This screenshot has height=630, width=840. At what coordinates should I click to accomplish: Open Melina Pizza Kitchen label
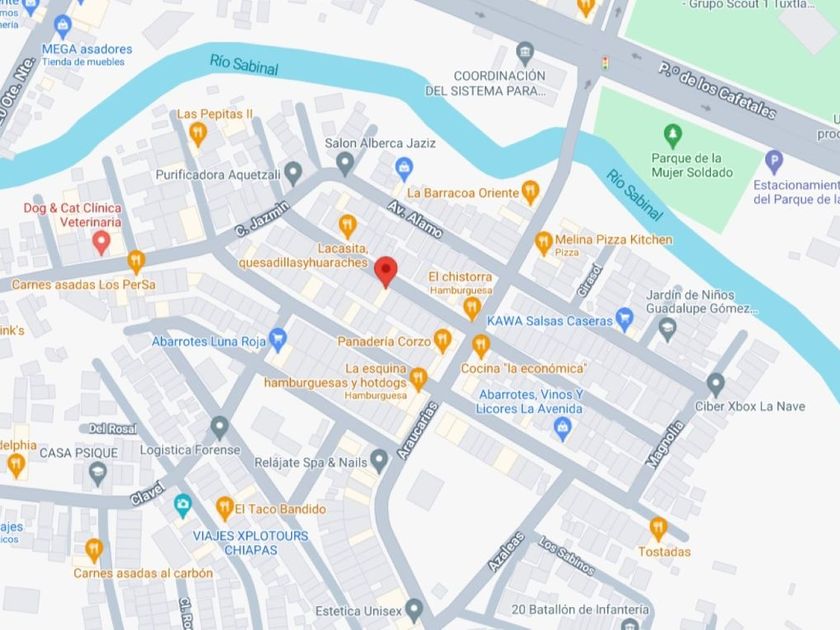click(x=613, y=239)
